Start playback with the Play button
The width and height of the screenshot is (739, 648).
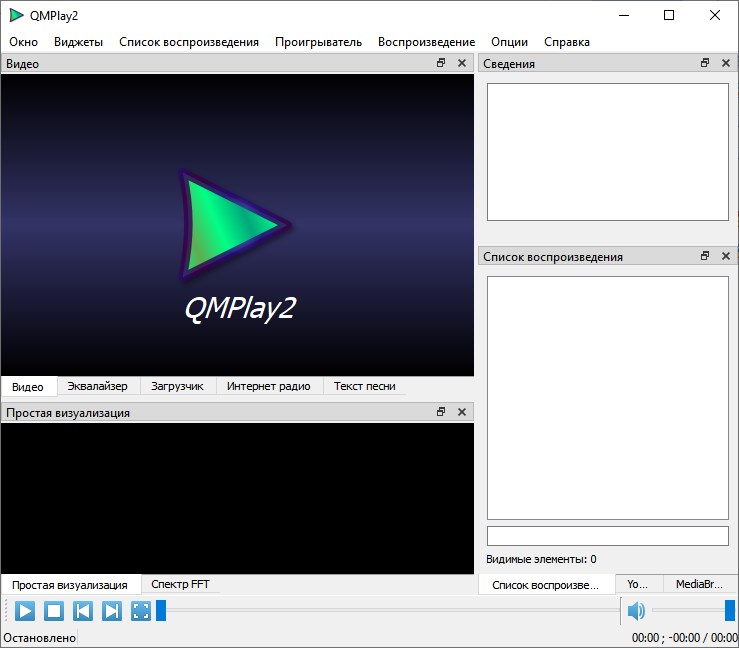25,611
